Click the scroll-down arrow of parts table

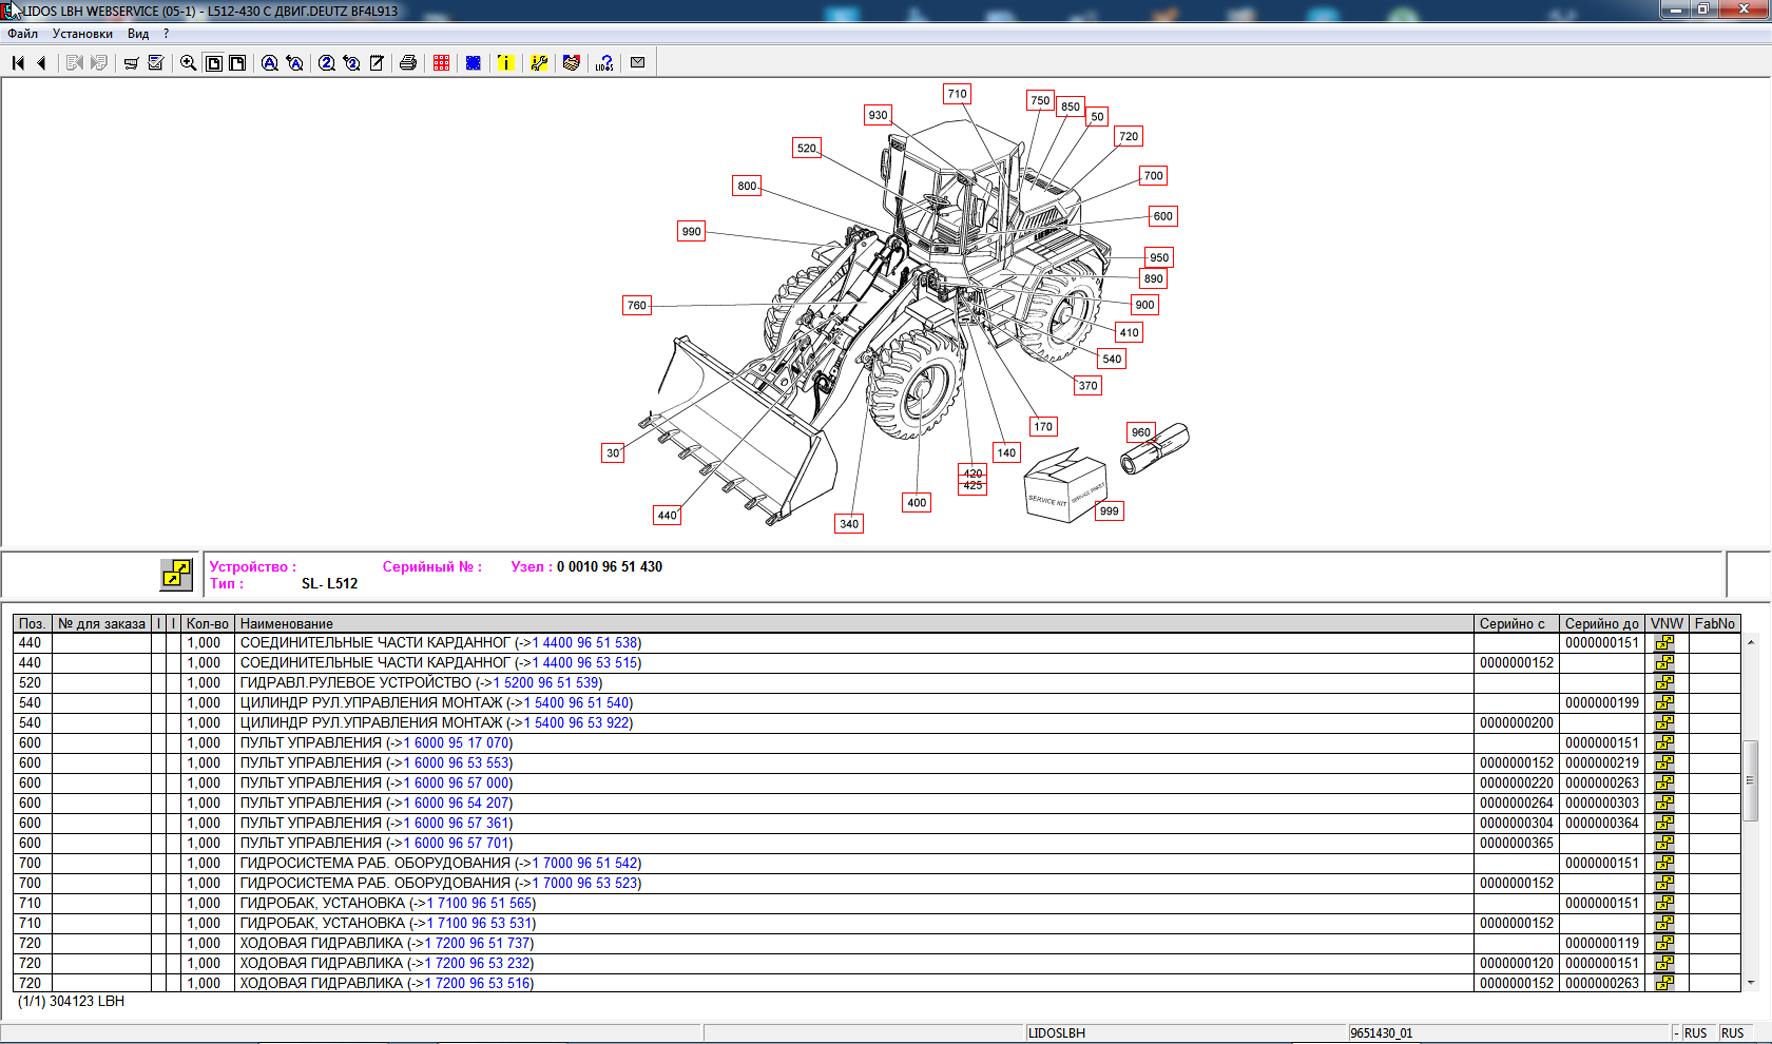pyautogui.click(x=1751, y=983)
